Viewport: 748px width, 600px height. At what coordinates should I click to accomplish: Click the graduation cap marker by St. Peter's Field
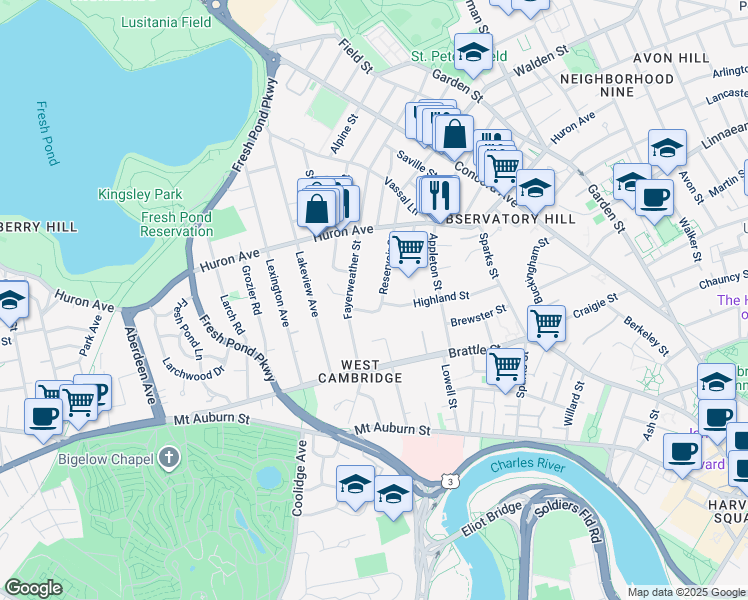coord(473,52)
